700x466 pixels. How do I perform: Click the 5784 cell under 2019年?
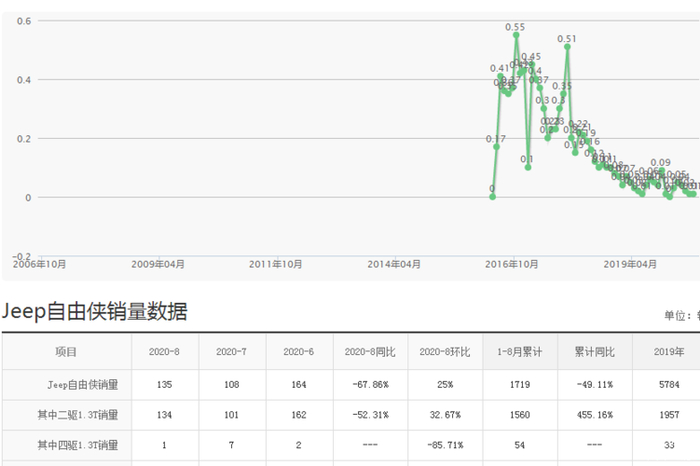click(669, 385)
